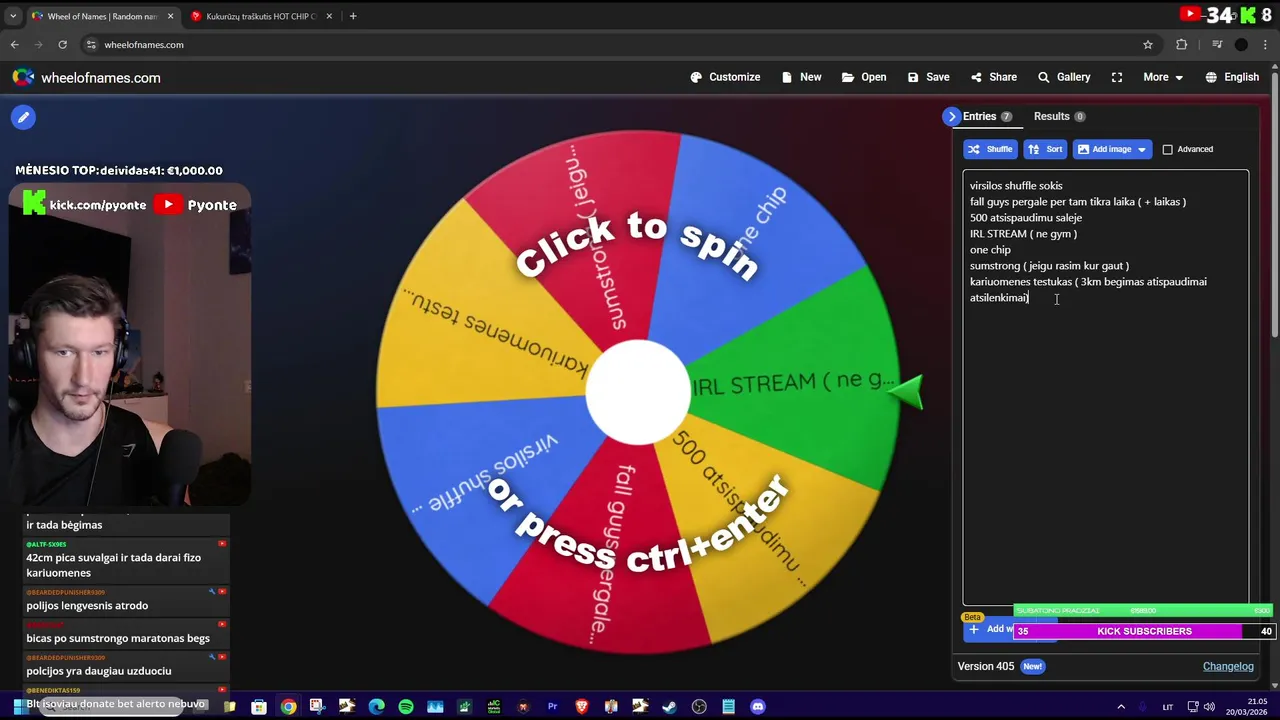
Task: Expand the More dropdown menu
Action: (1163, 77)
